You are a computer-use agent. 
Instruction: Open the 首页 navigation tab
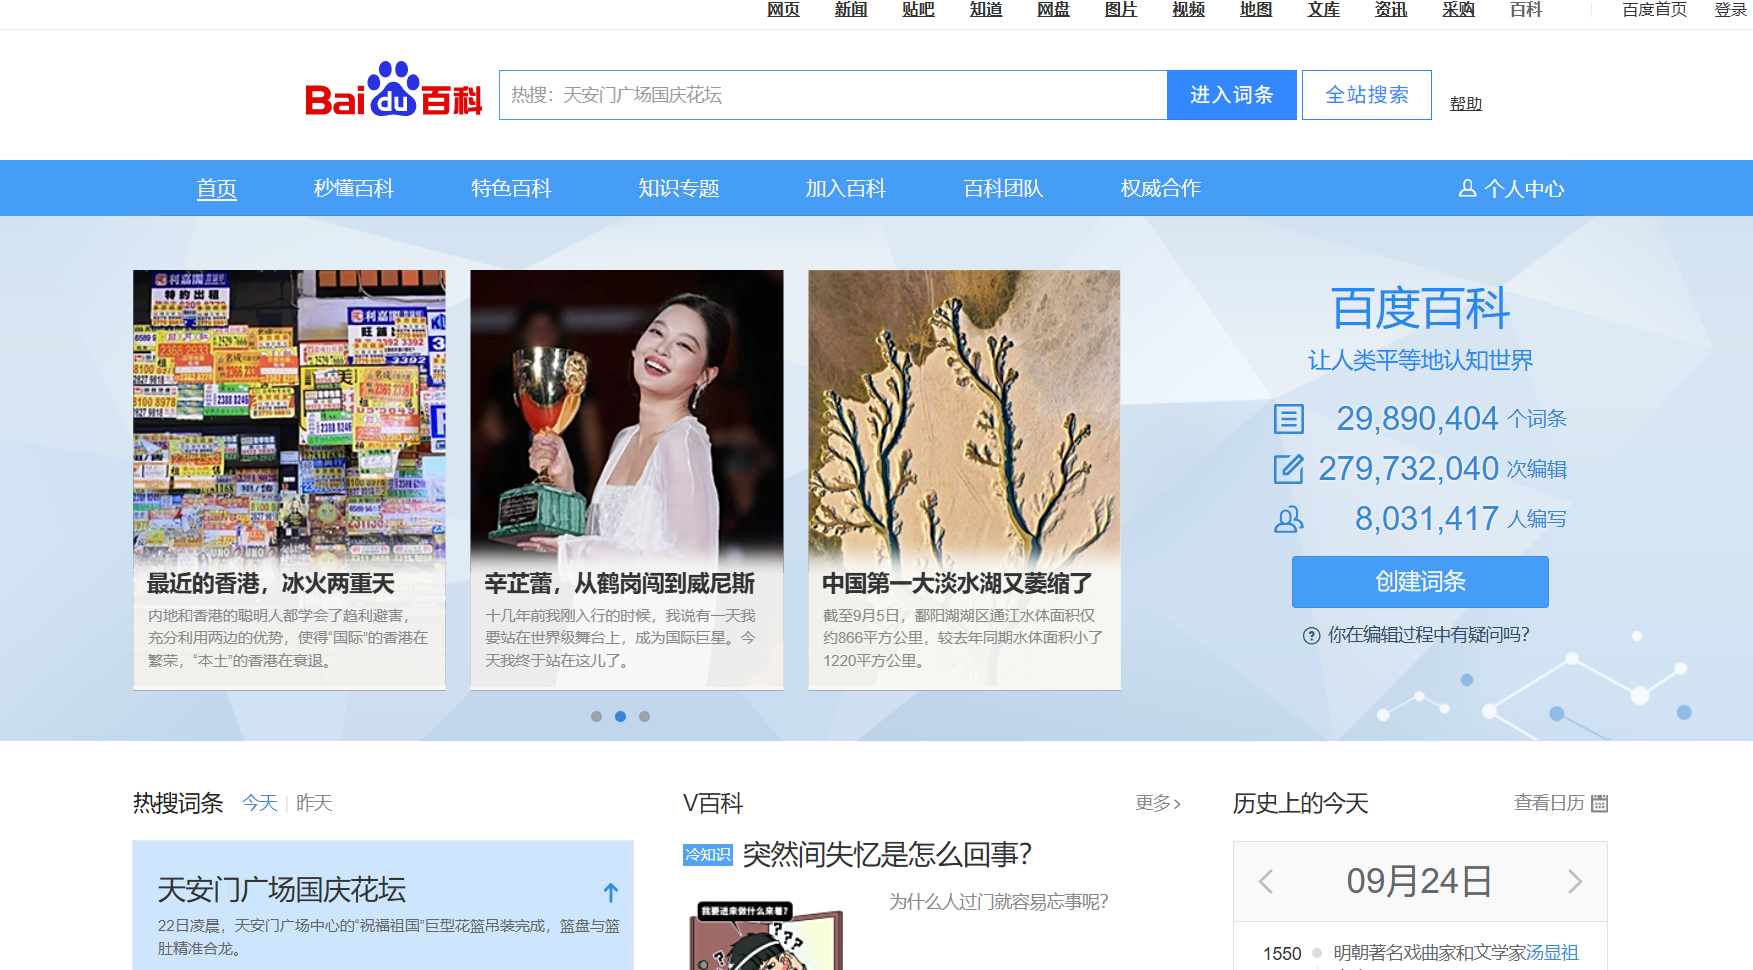[217, 188]
